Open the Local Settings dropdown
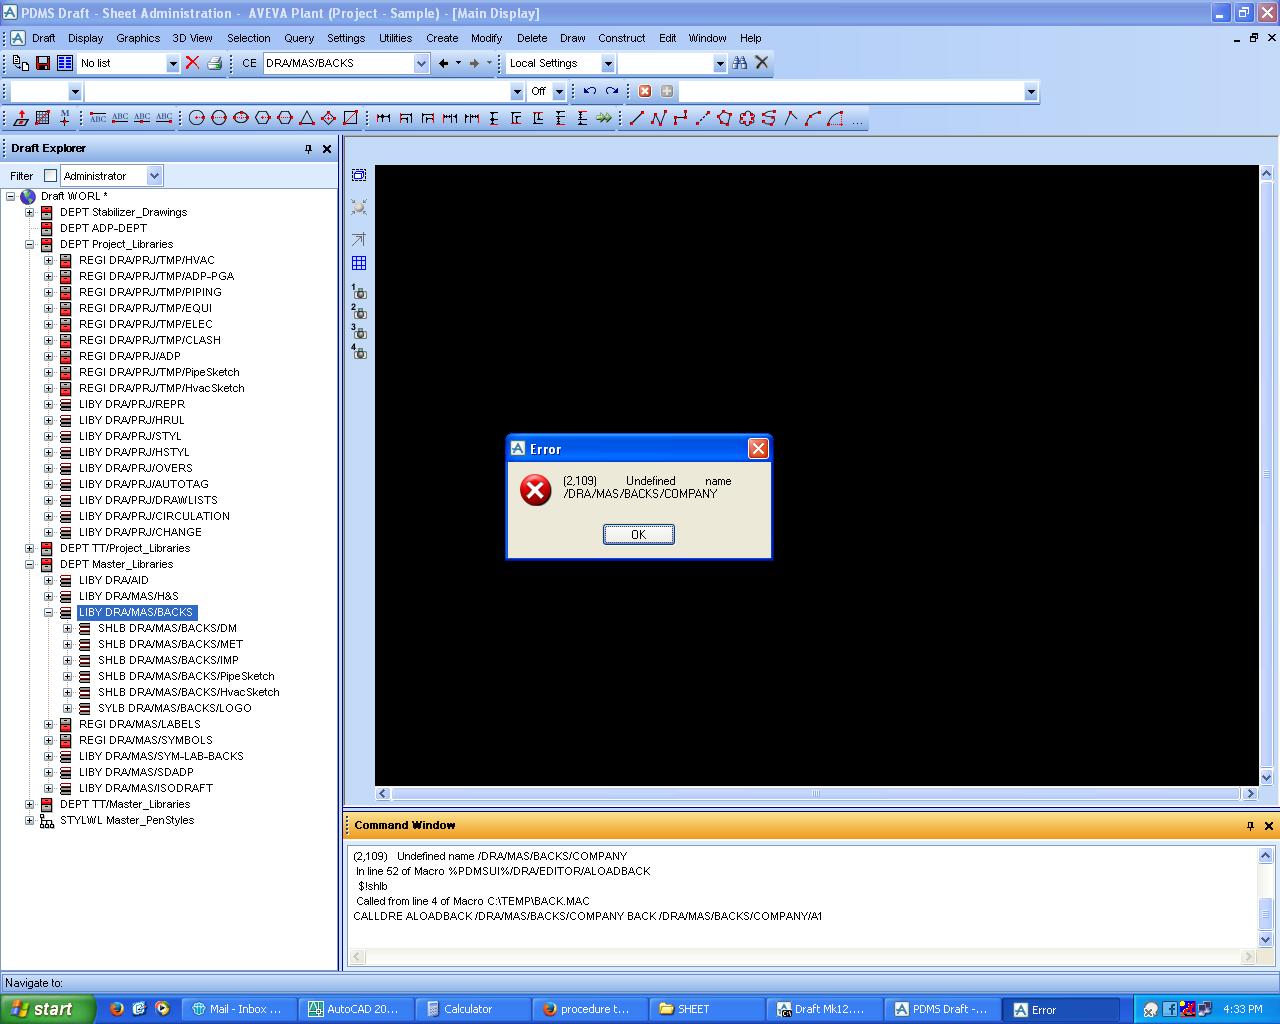The height and width of the screenshot is (1024, 1280). (607, 63)
